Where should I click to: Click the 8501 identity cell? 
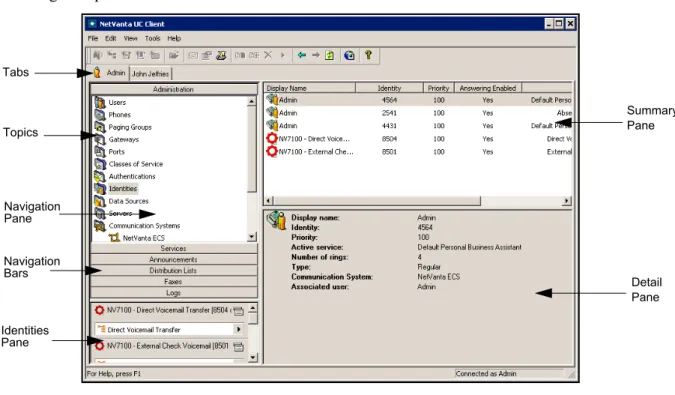[389, 151]
